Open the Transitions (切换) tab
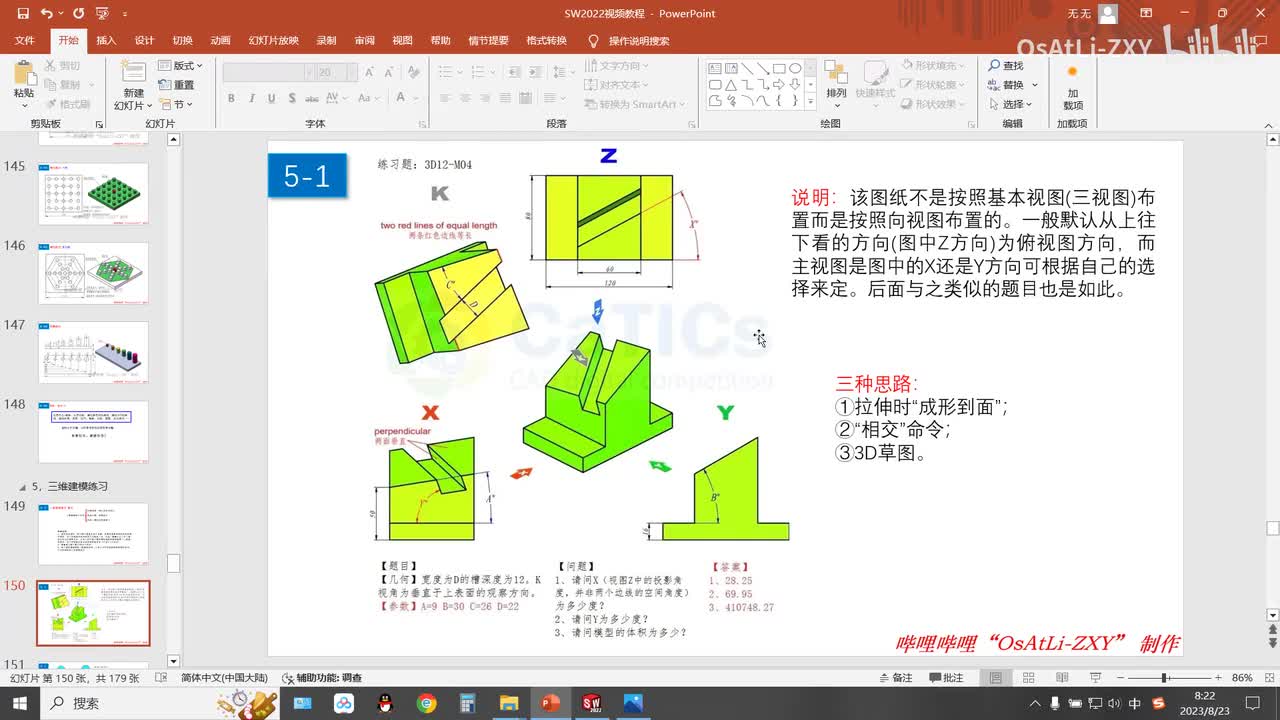Viewport: 1280px width, 720px height. (182, 41)
